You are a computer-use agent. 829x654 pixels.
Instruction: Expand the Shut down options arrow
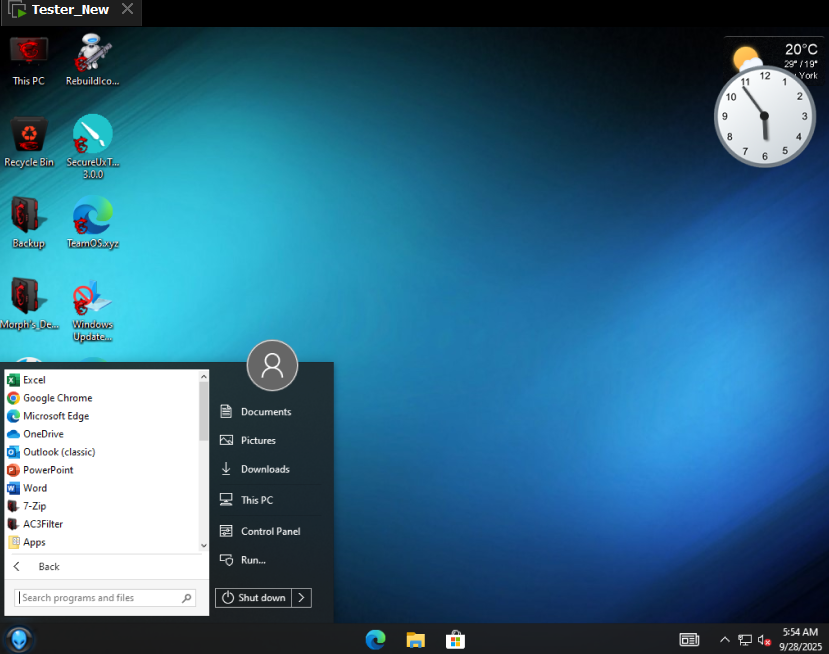pos(302,597)
